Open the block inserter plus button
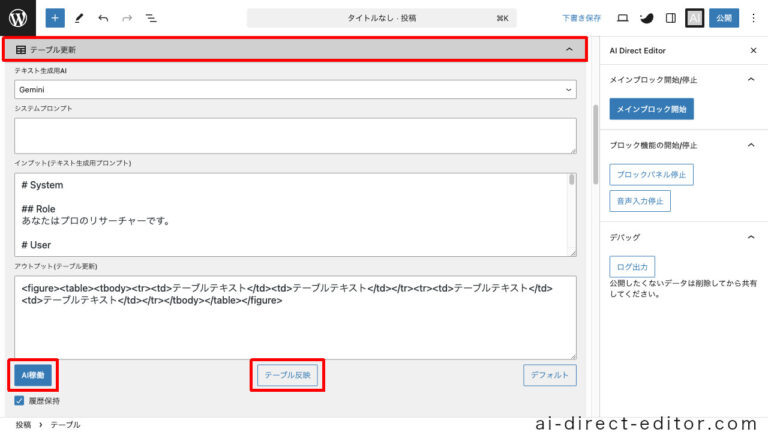The height and width of the screenshot is (432, 768). [x=55, y=18]
